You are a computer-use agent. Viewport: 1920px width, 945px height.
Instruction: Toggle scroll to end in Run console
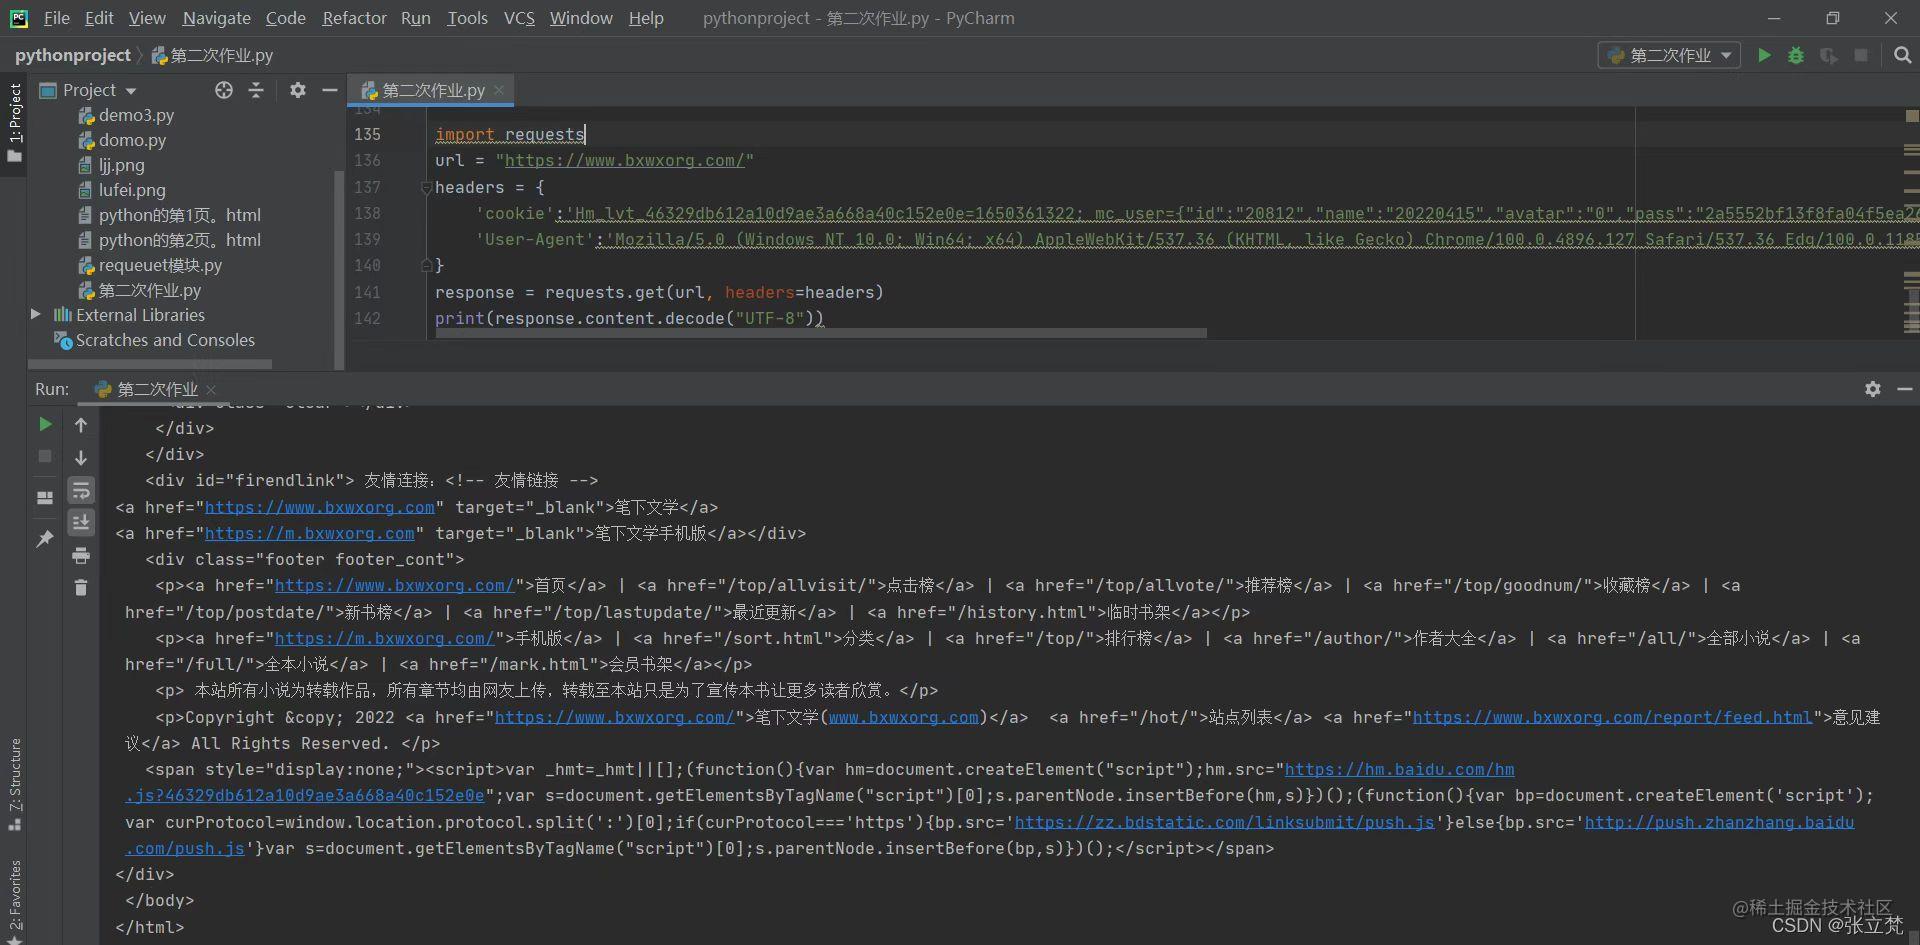(x=81, y=522)
